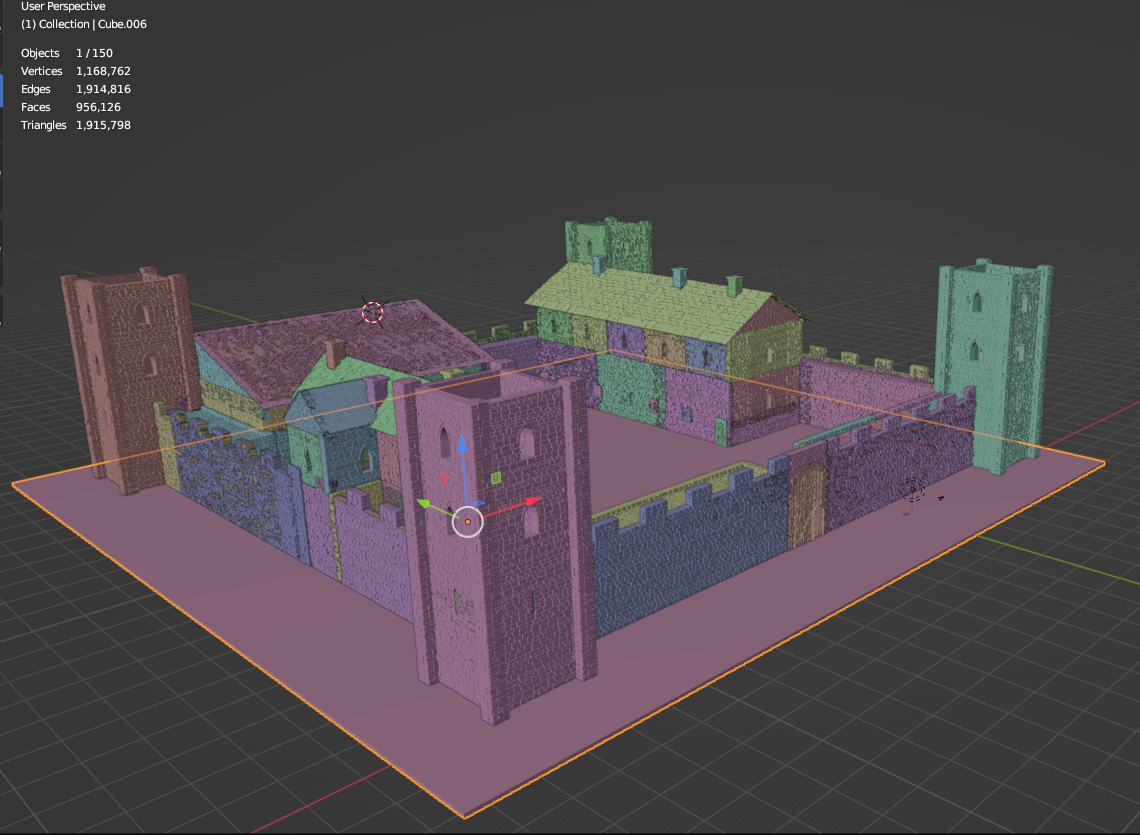Select the brown wooden gate door
The width and height of the screenshot is (1140, 835).
coord(807,505)
